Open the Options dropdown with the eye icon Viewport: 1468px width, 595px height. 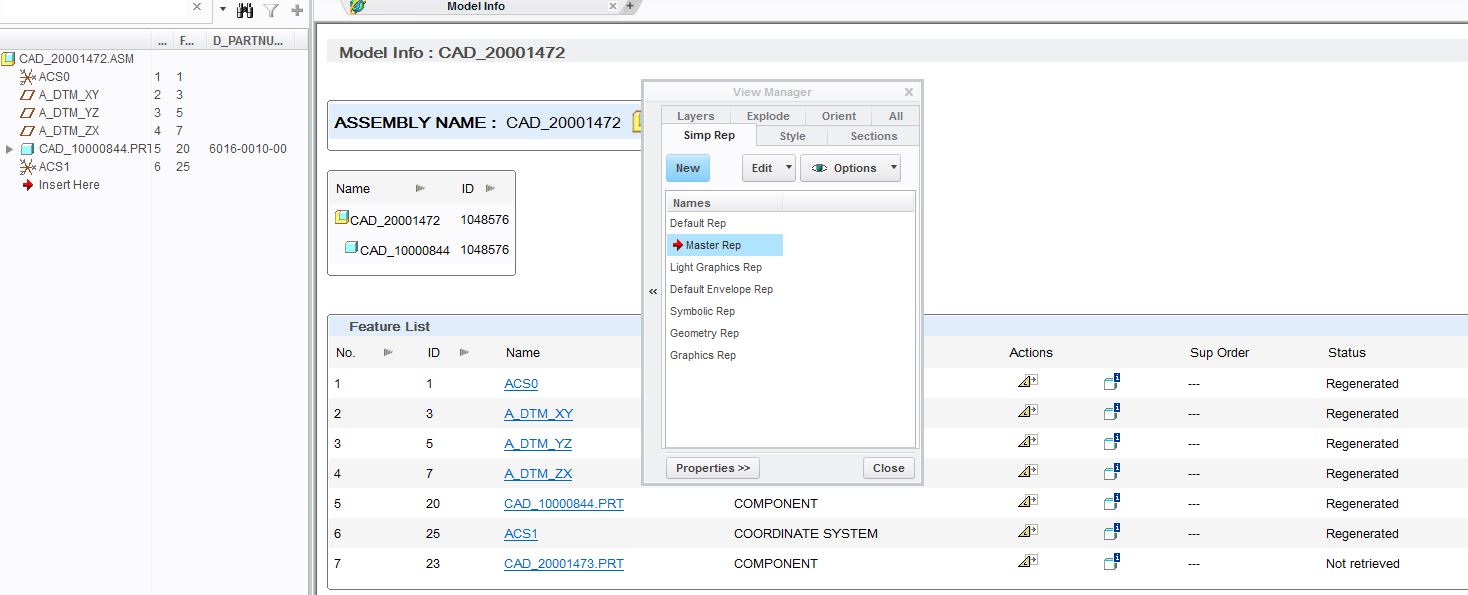(x=850, y=168)
